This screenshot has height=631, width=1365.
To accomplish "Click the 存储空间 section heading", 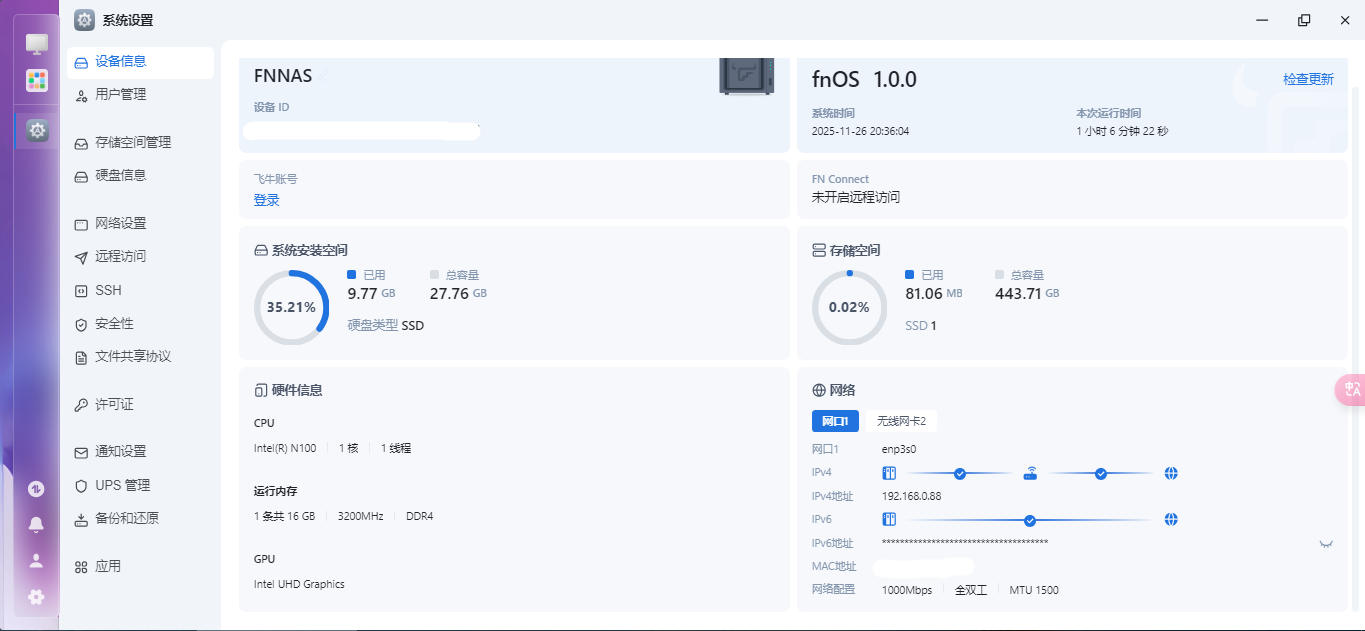I will (846, 251).
